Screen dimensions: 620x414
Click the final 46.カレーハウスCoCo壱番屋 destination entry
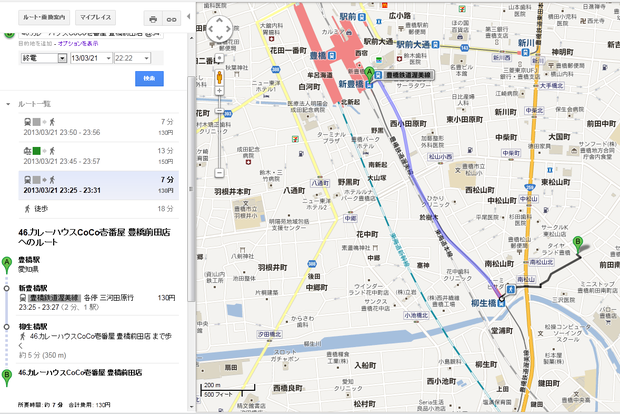(80, 372)
